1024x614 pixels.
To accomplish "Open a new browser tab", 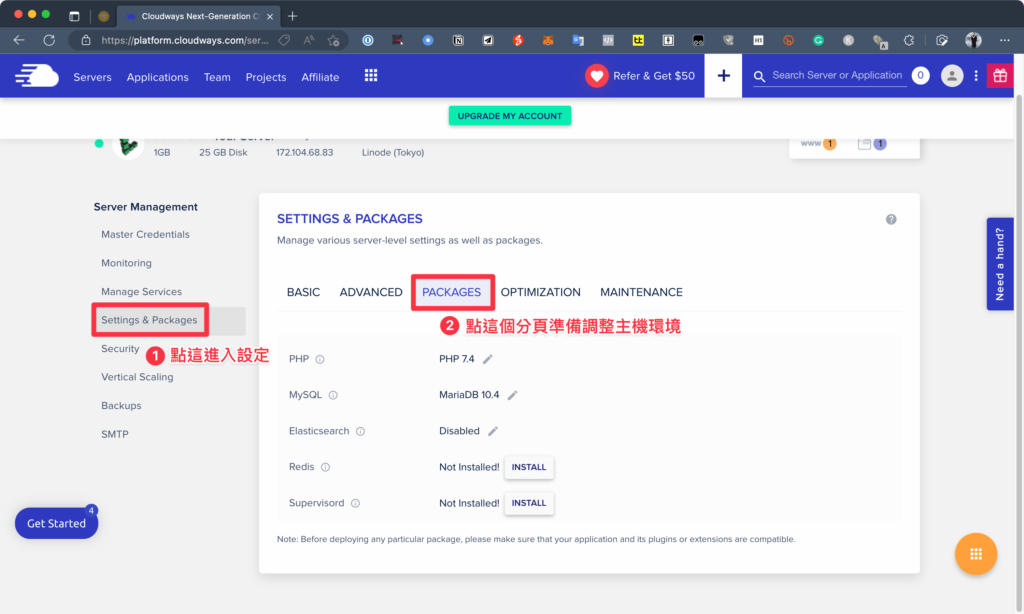I will (292, 16).
